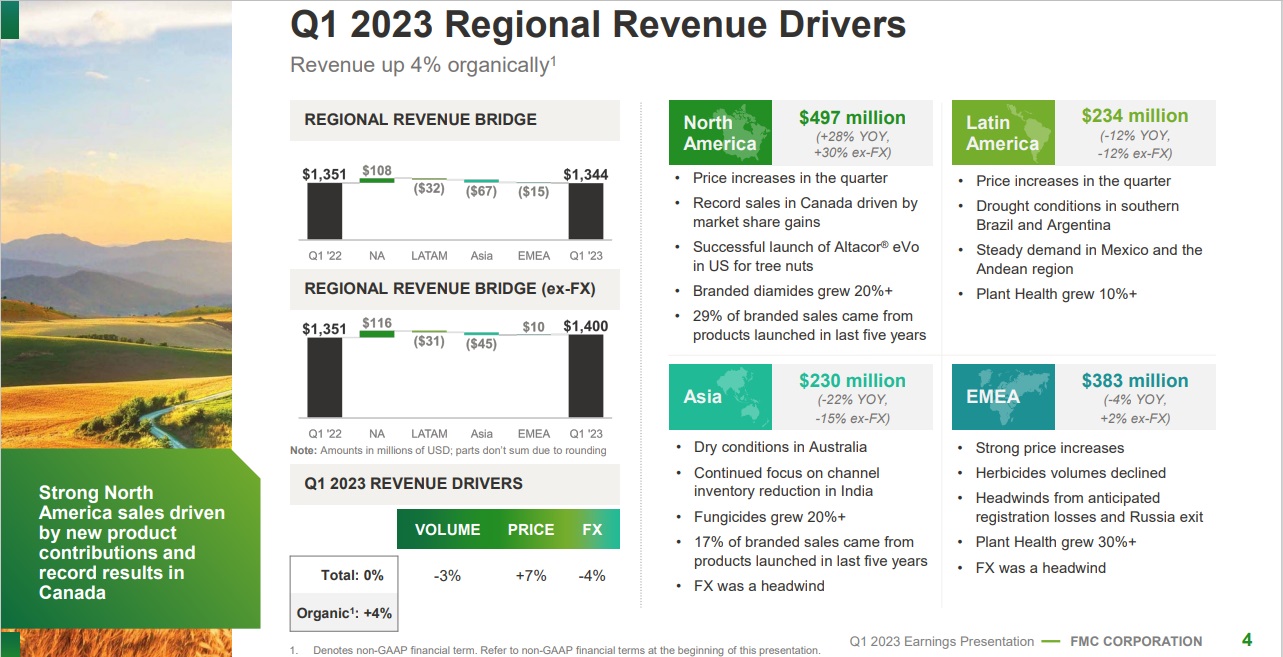The image size is (1283, 657).
Task: Click the $497 million North America figure
Action: [852, 118]
